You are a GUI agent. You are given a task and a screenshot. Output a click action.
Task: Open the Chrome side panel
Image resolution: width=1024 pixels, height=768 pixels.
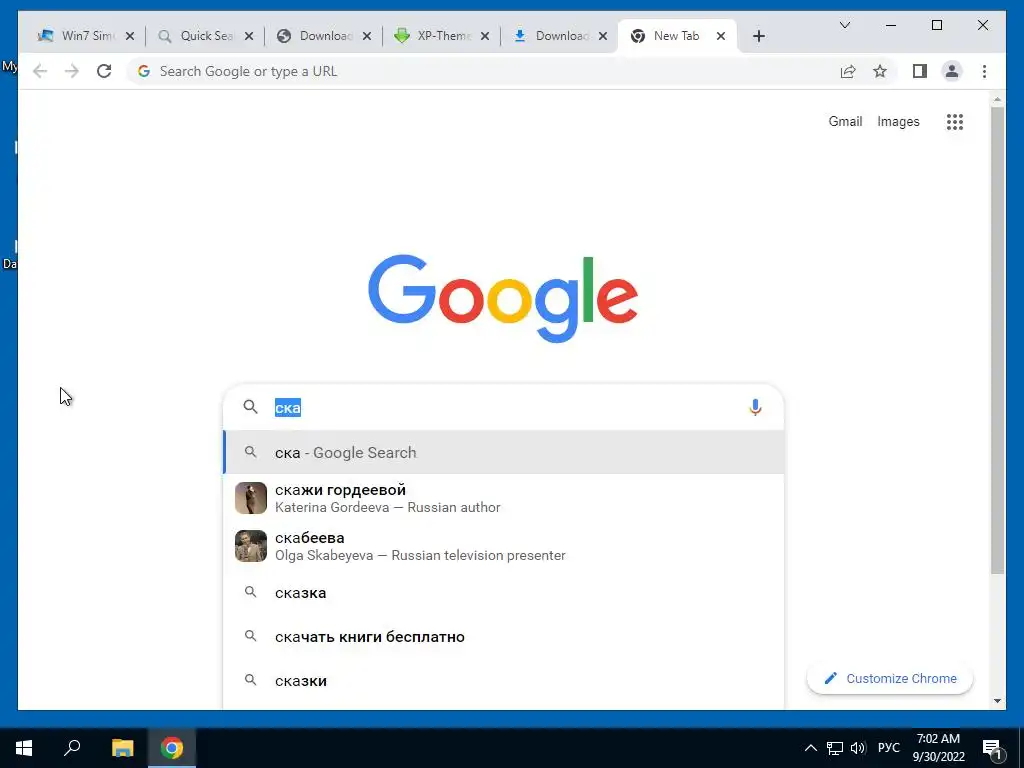920,71
